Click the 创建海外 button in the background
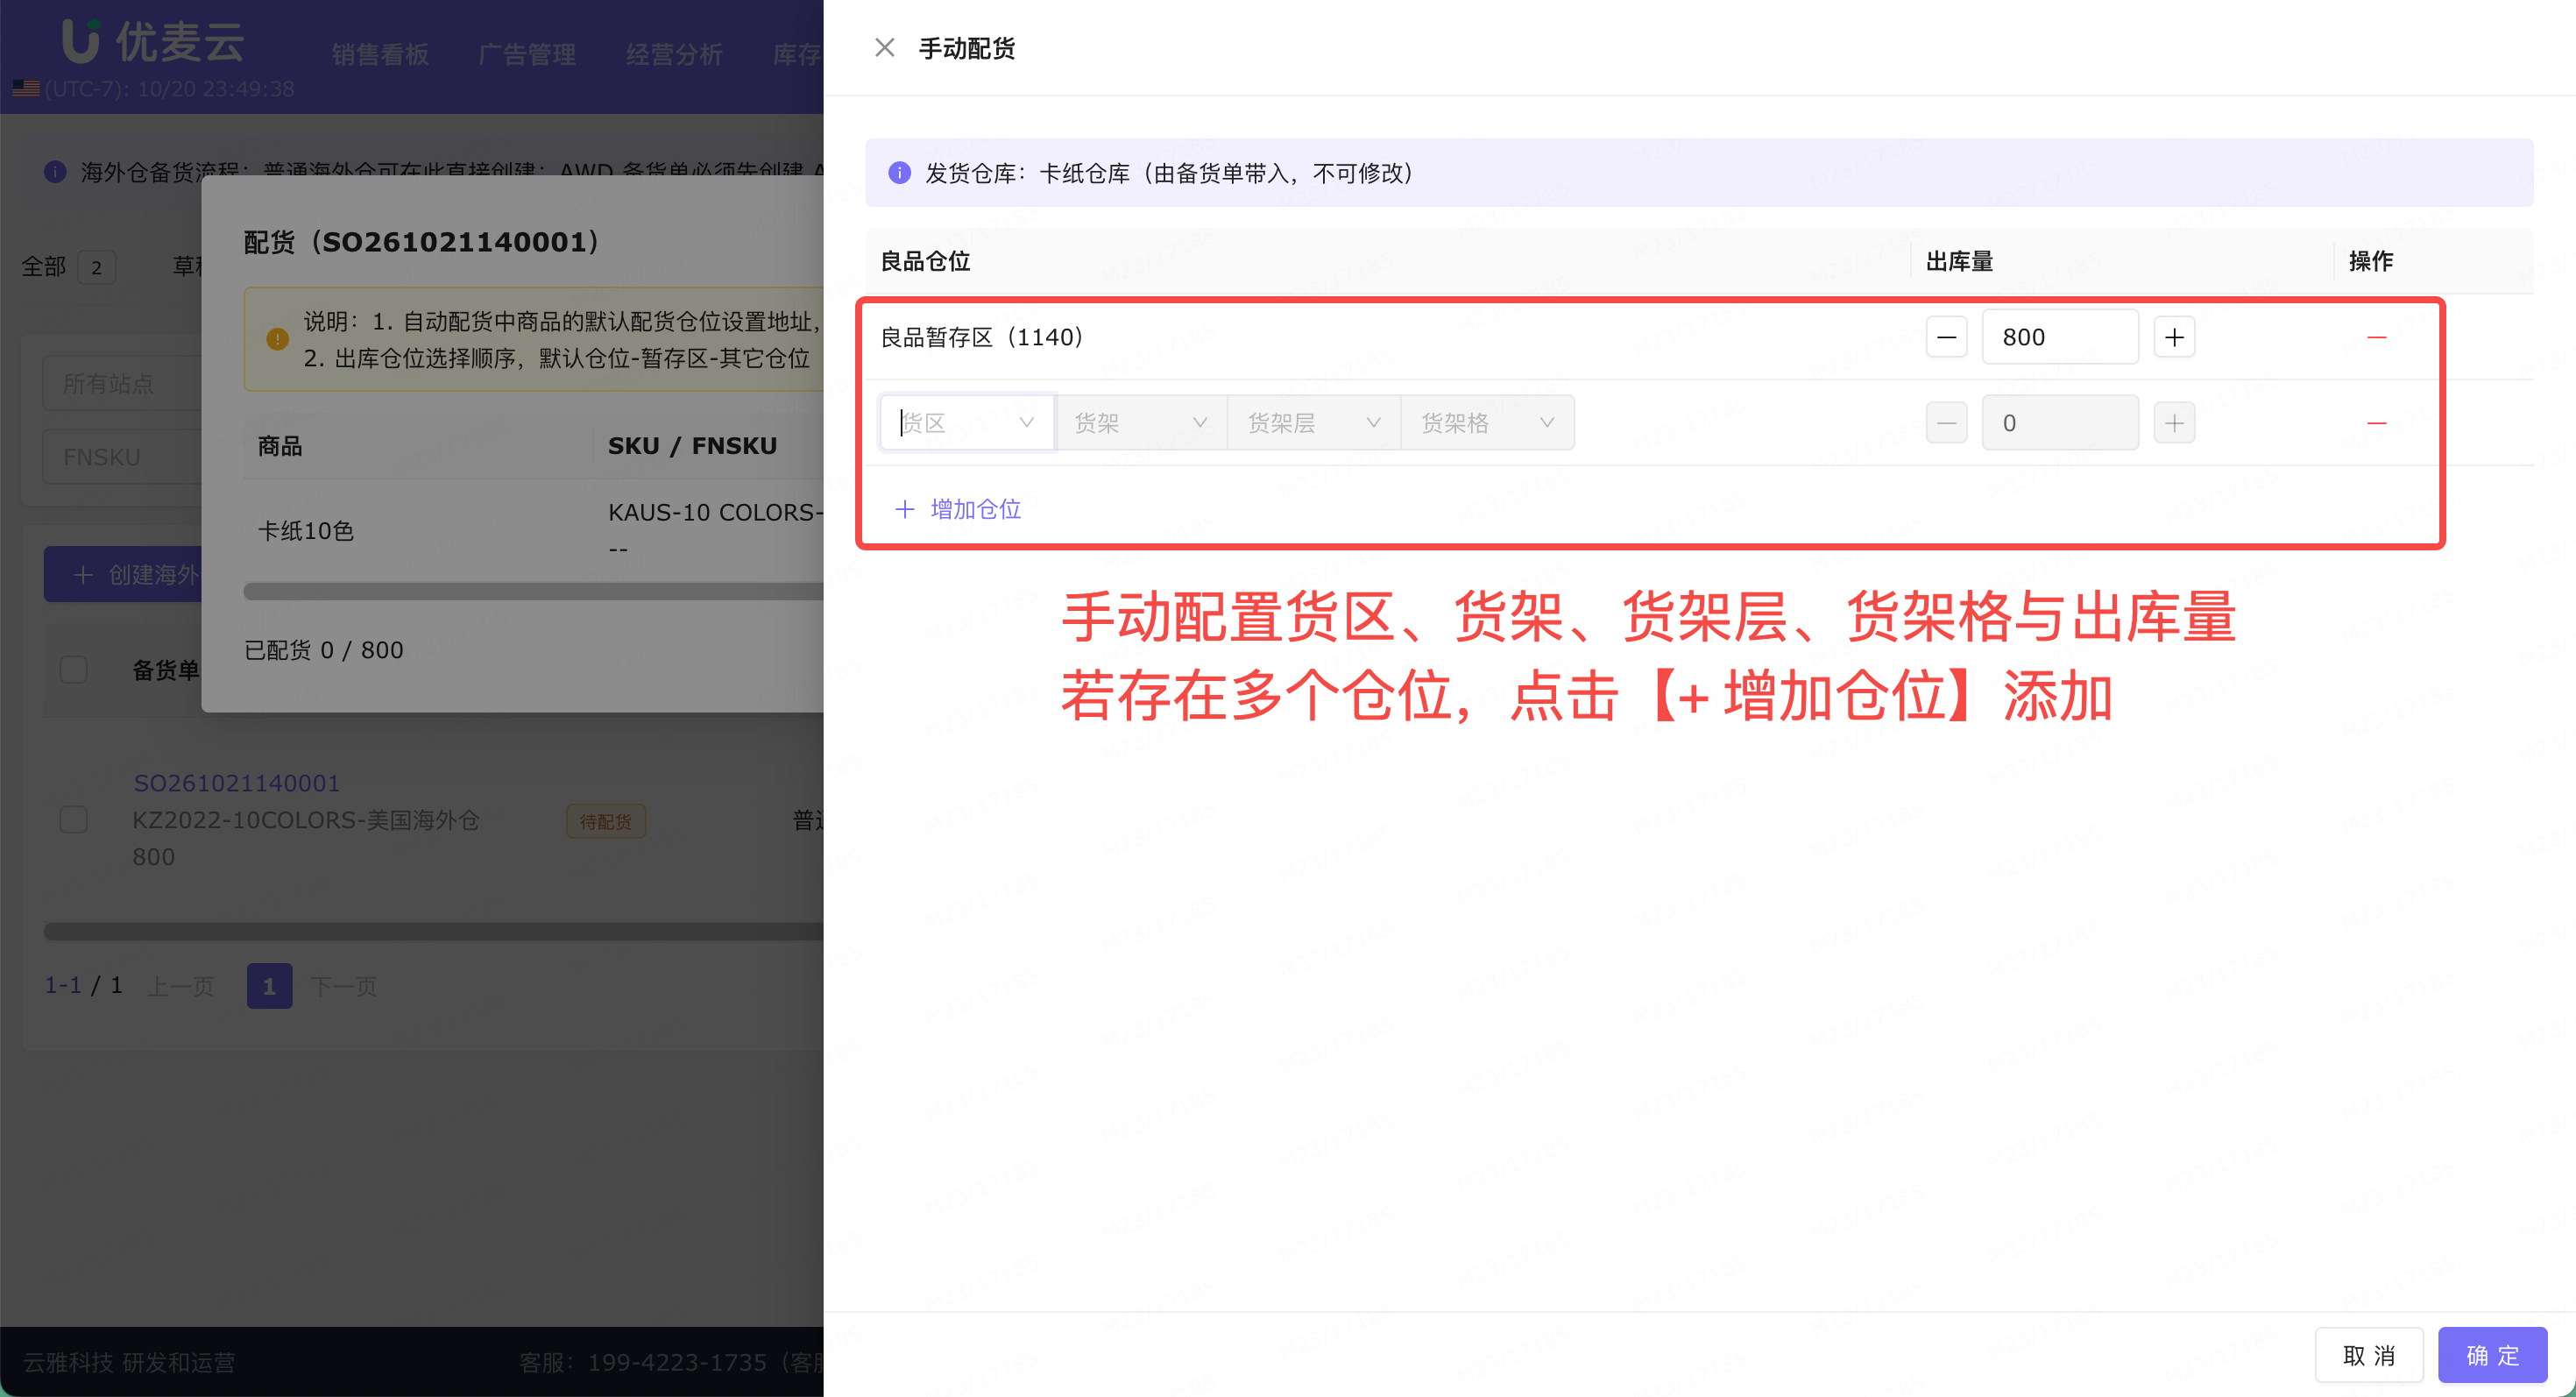2576x1397 pixels. pyautogui.click(x=123, y=574)
